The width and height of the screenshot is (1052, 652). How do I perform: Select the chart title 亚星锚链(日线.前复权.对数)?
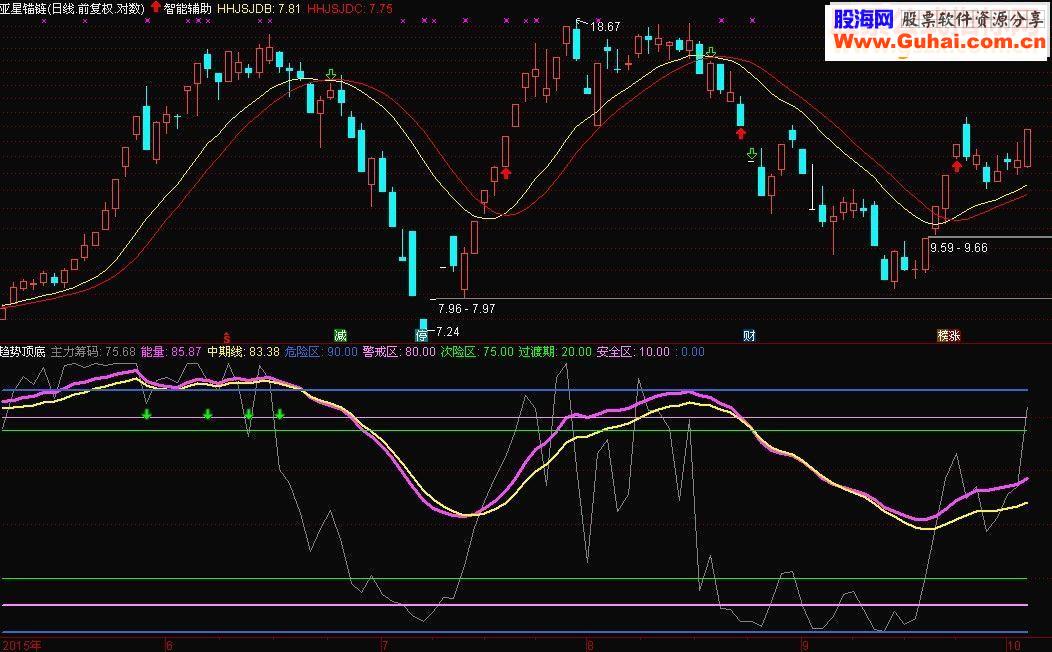coord(72,8)
